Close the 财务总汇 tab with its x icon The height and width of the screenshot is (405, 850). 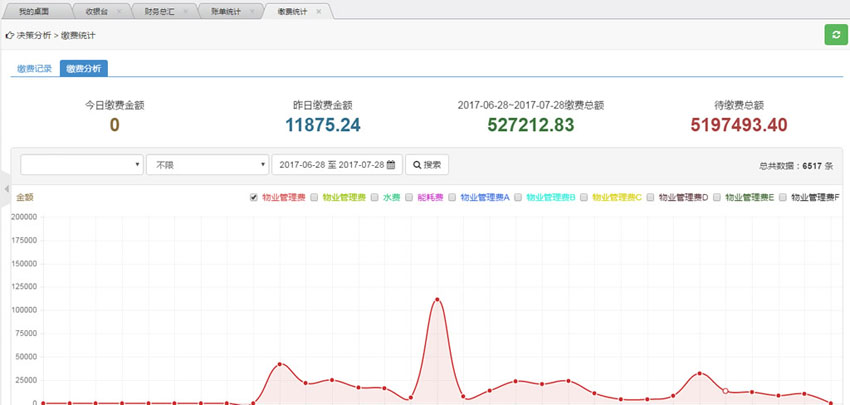click(184, 11)
